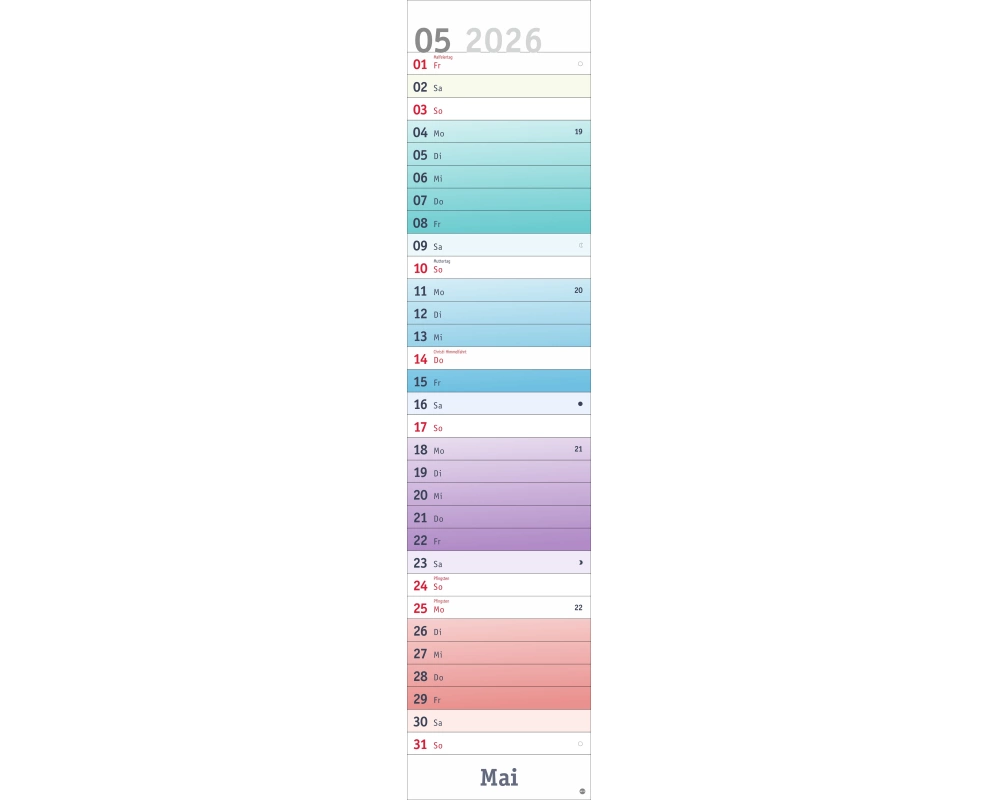Select week number 20 on 11 Mo
This screenshot has height=800, width=1000.
click(x=578, y=290)
